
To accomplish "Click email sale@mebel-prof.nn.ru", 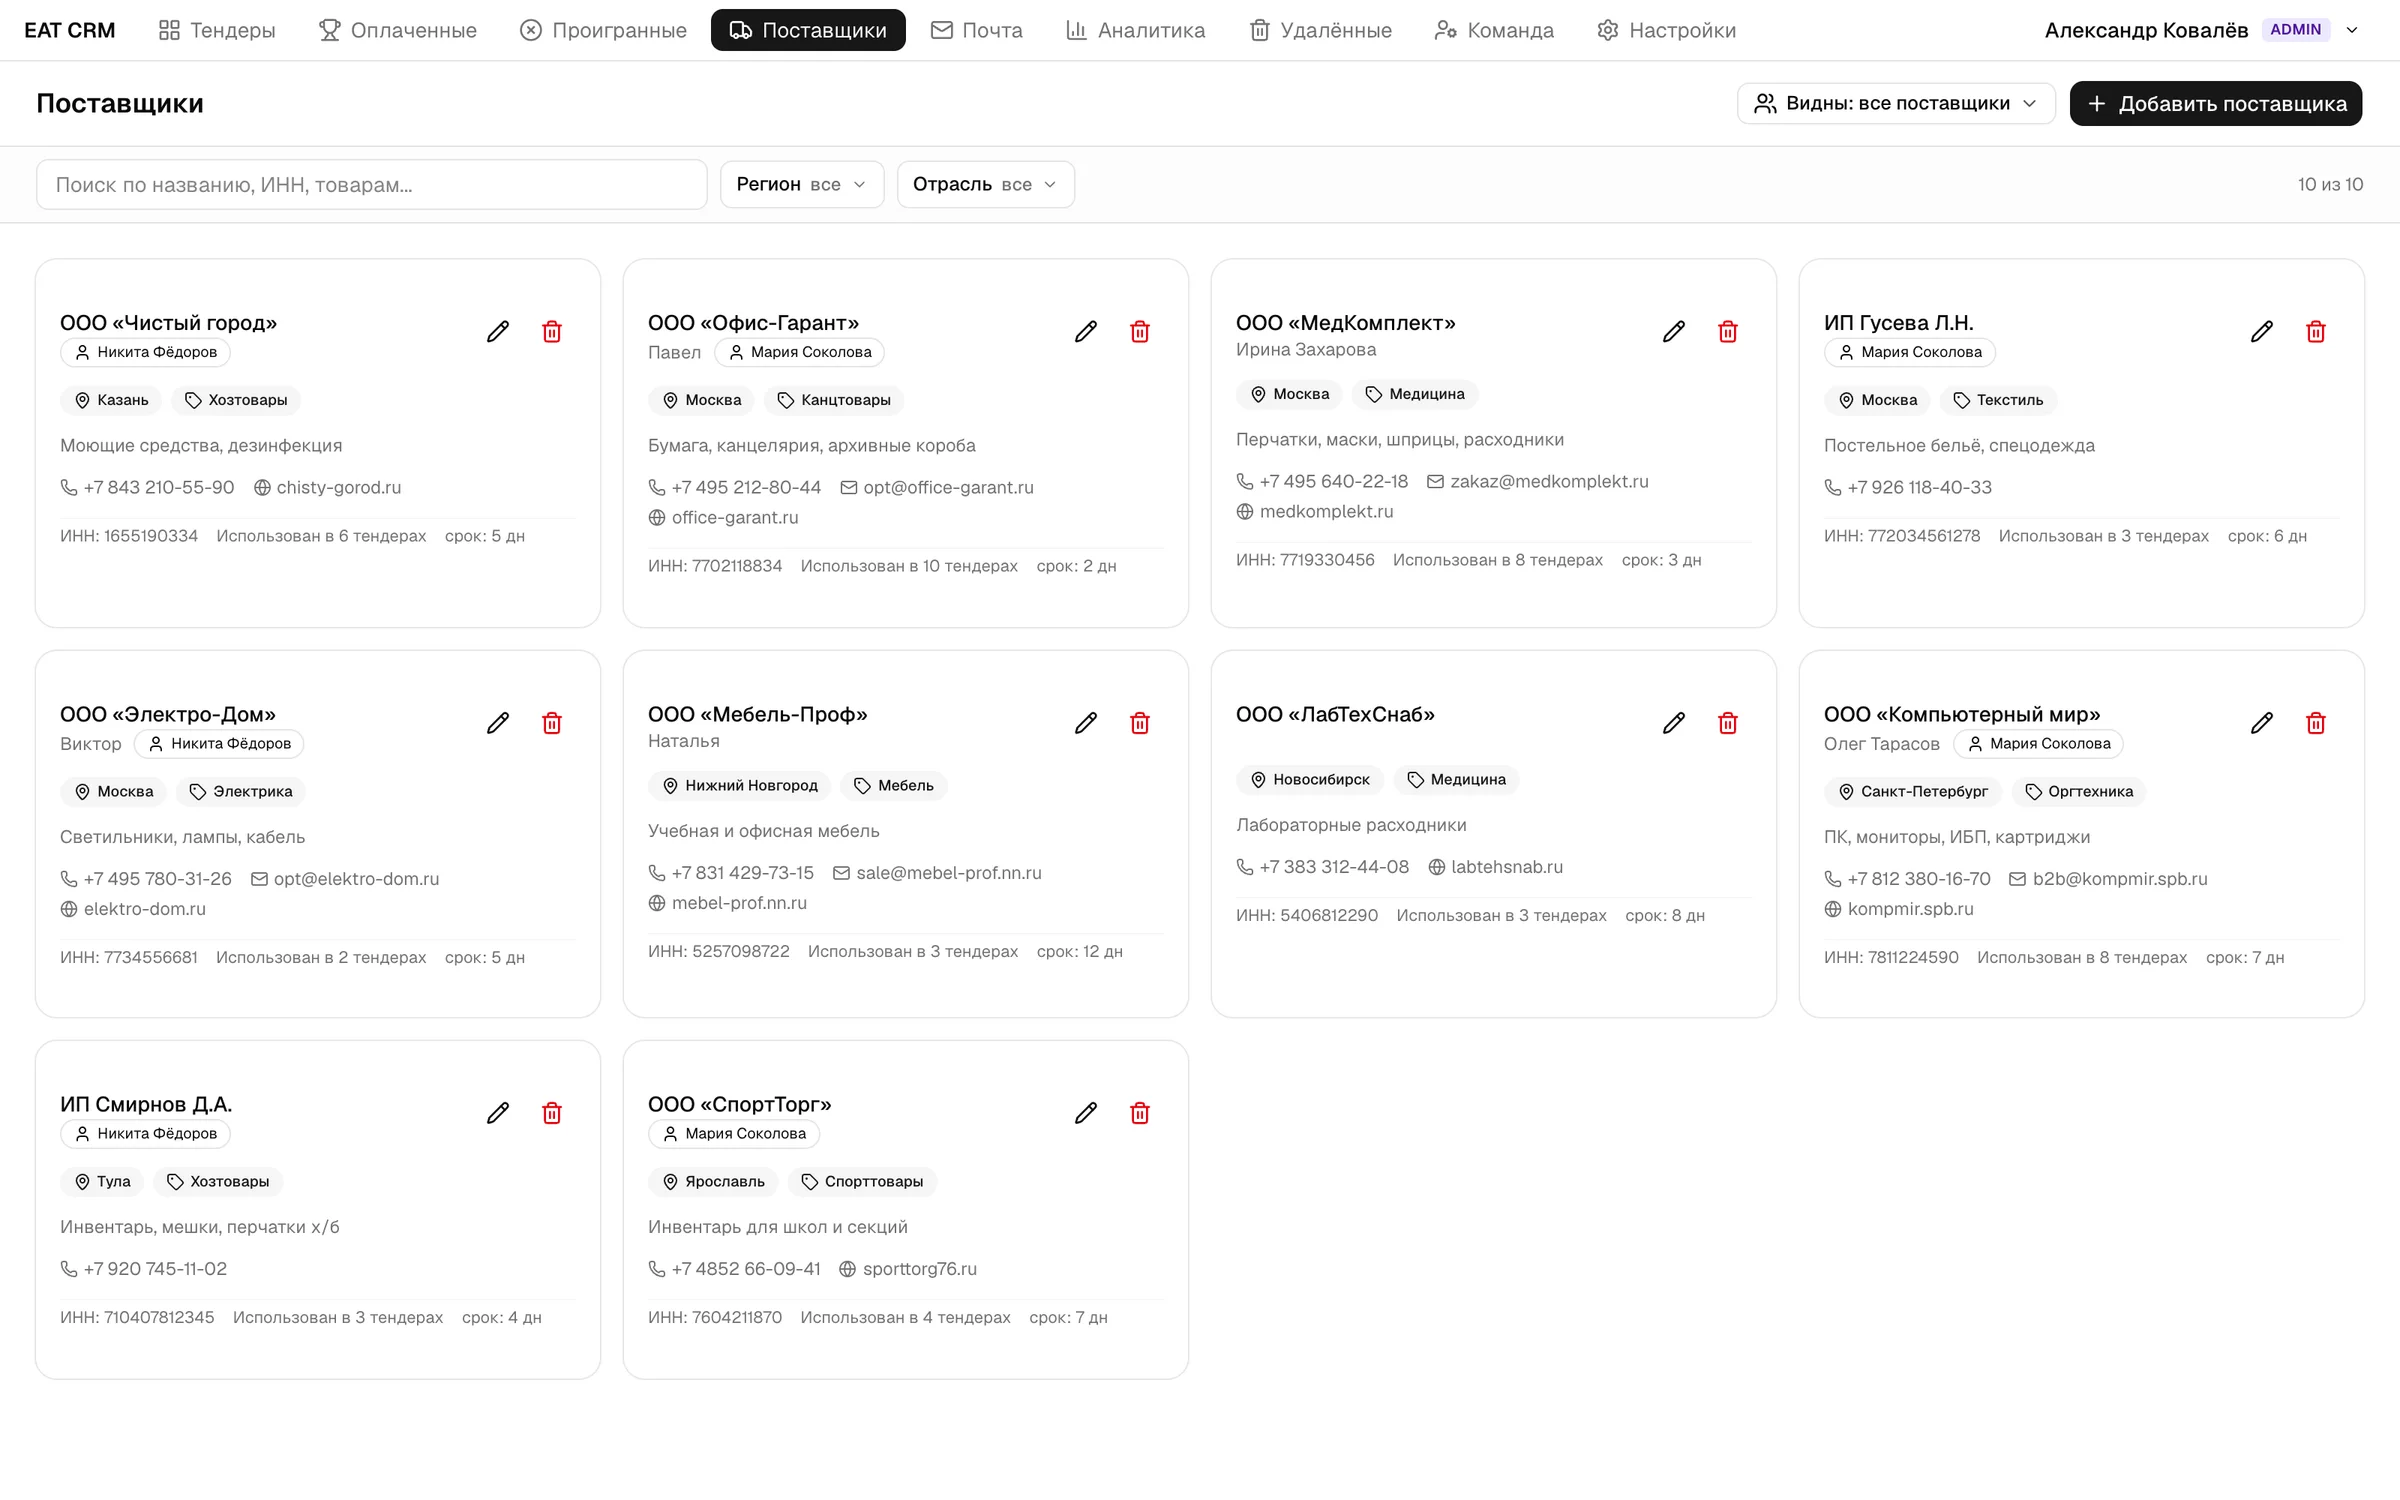I will click(x=938, y=872).
